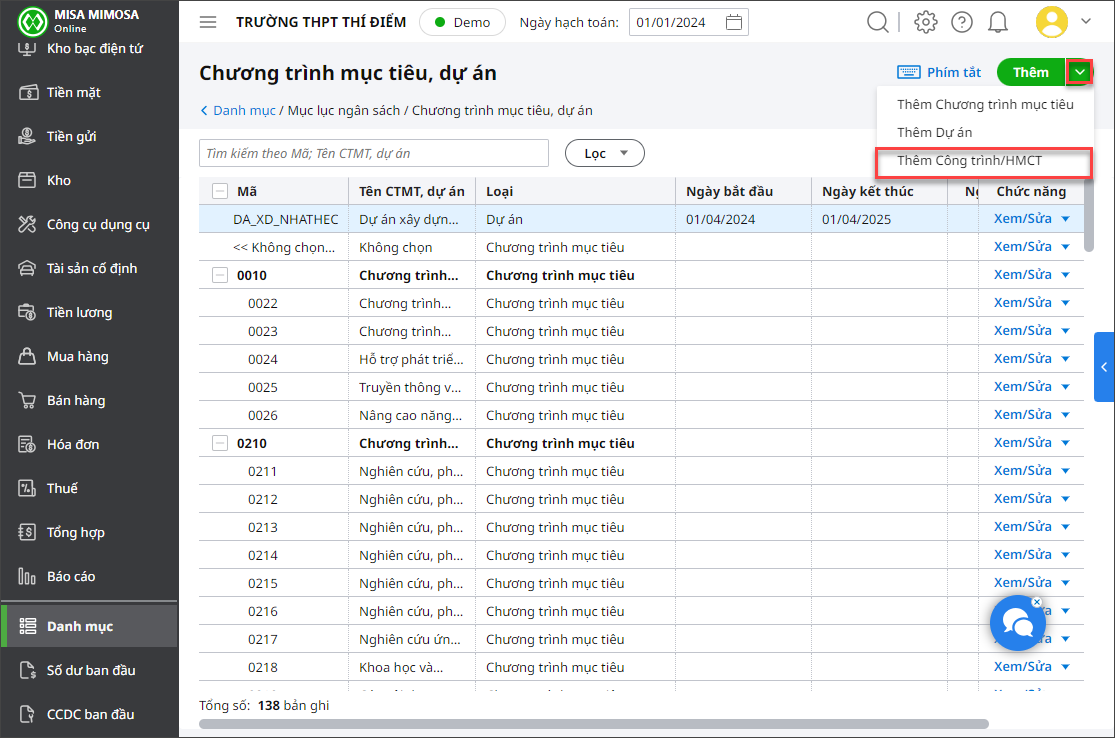Open settings gear icon in header
The height and width of the screenshot is (738, 1115).
coord(926,22)
